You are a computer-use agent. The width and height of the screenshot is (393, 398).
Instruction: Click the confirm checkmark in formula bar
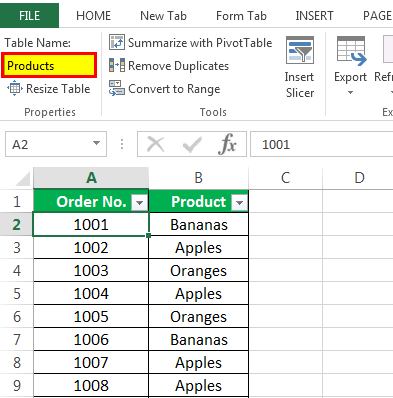point(192,144)
